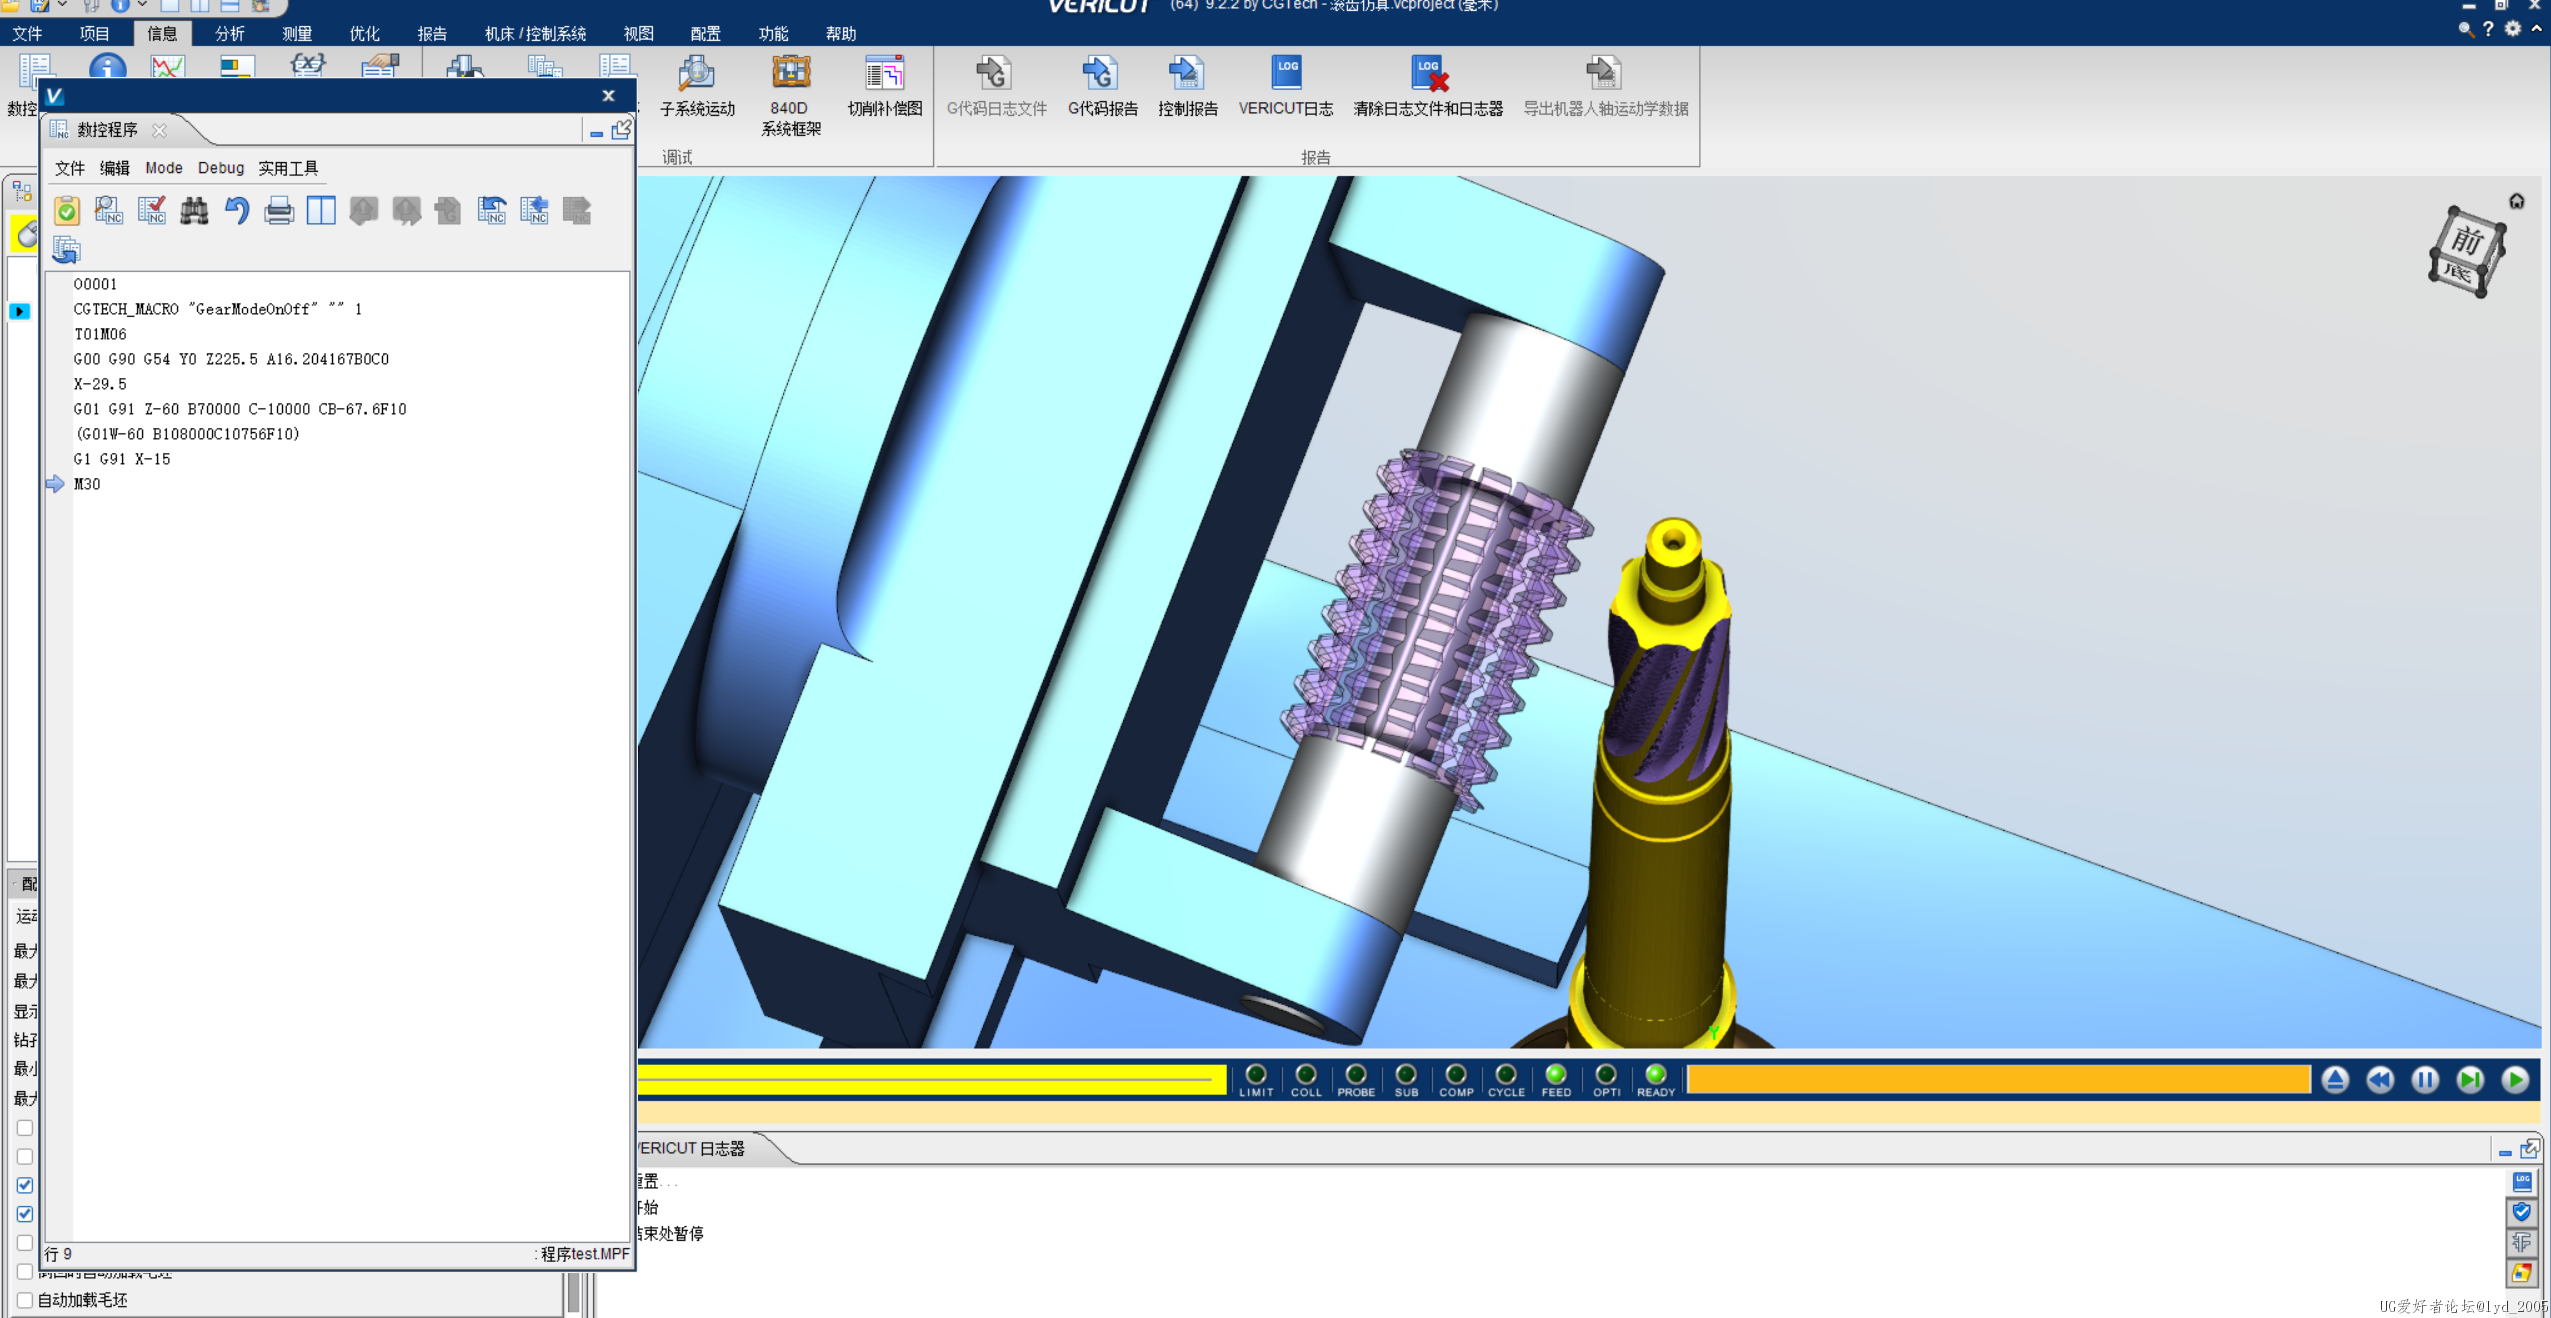Open the Debug menu in NC program window
This screenshot has width=2551, height=1318.
(220, 168)
